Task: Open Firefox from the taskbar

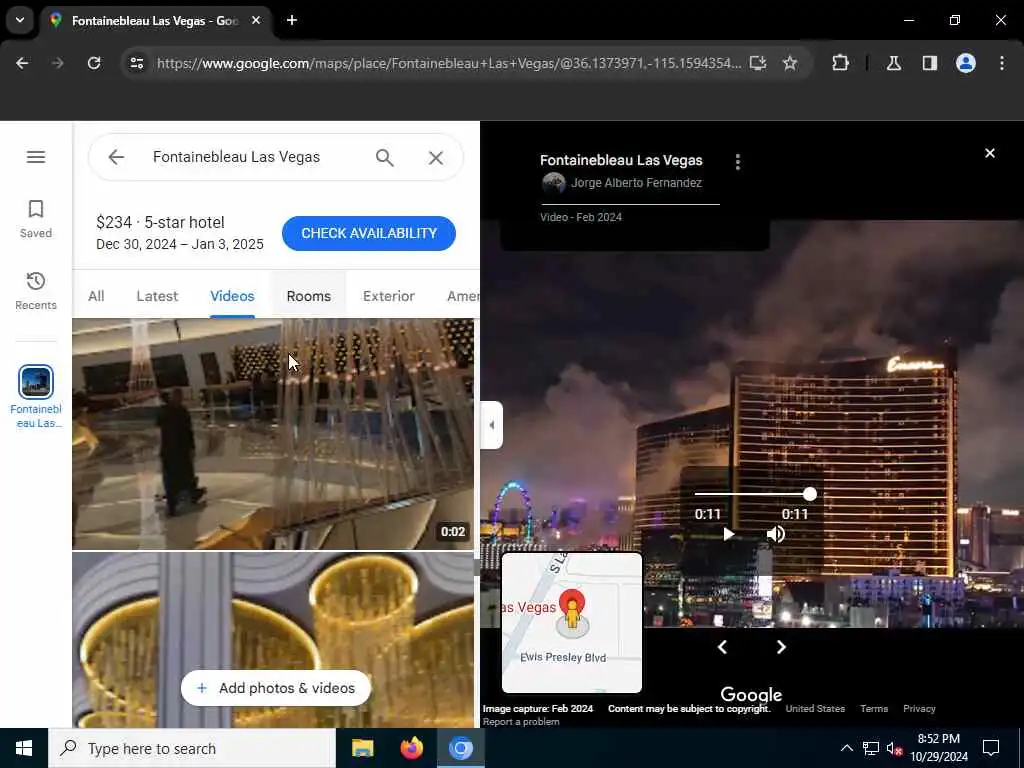Action: click(411, 748)
